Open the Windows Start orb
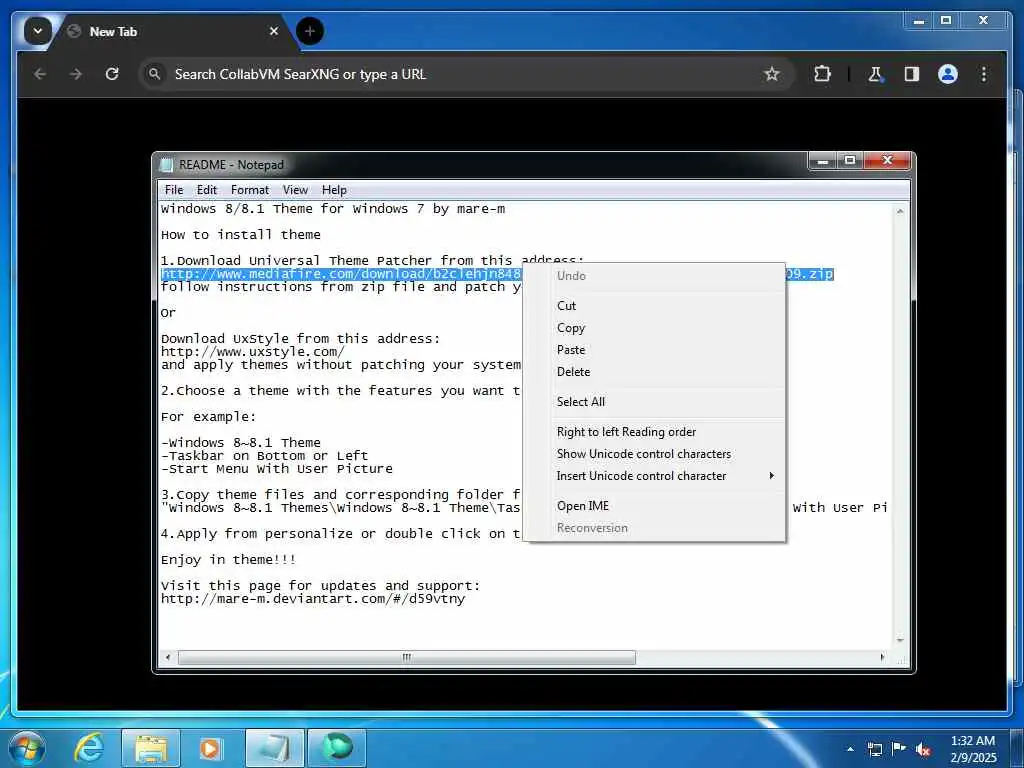This screenshot has width=1024, height=768. tap(26, 748)
